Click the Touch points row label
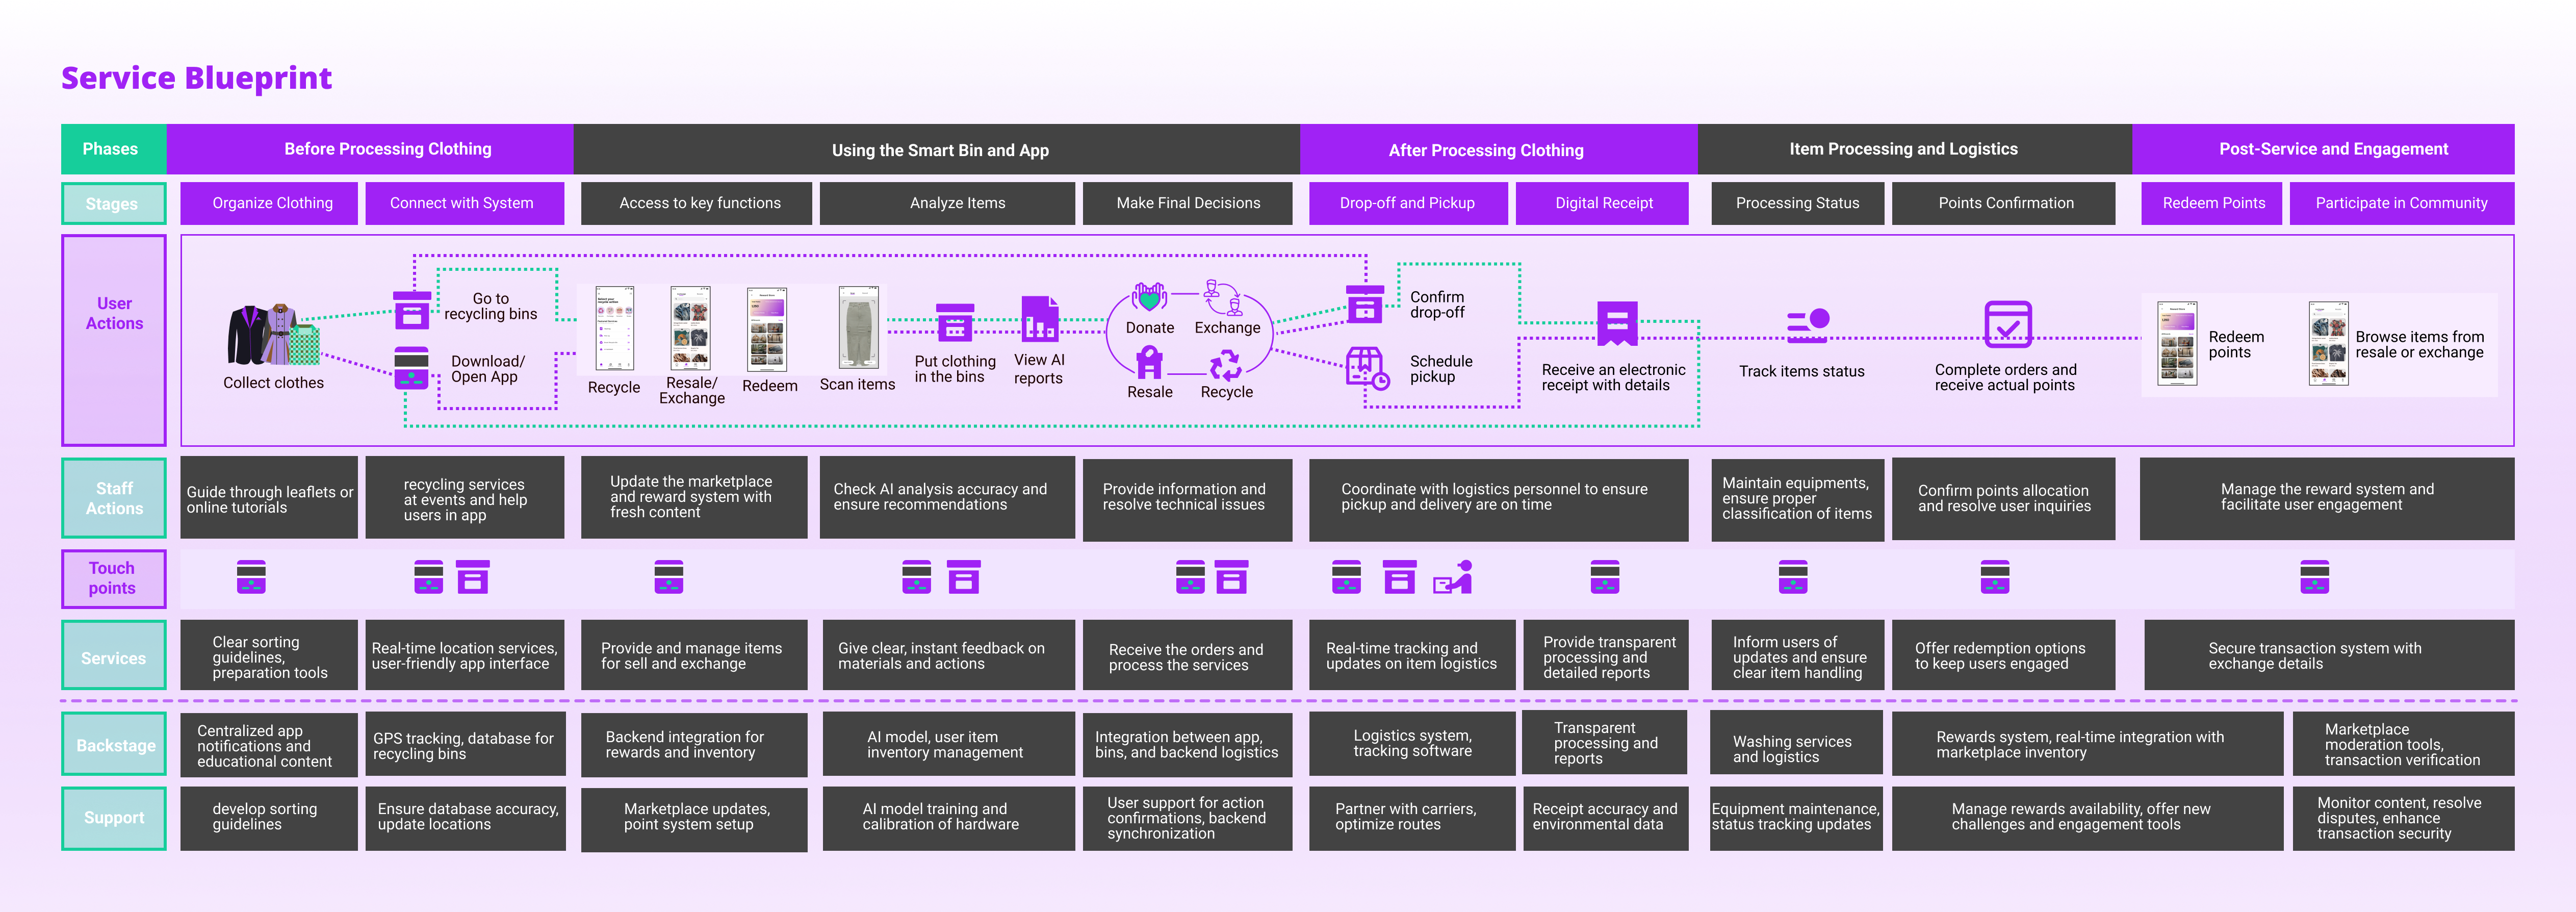 112,578
